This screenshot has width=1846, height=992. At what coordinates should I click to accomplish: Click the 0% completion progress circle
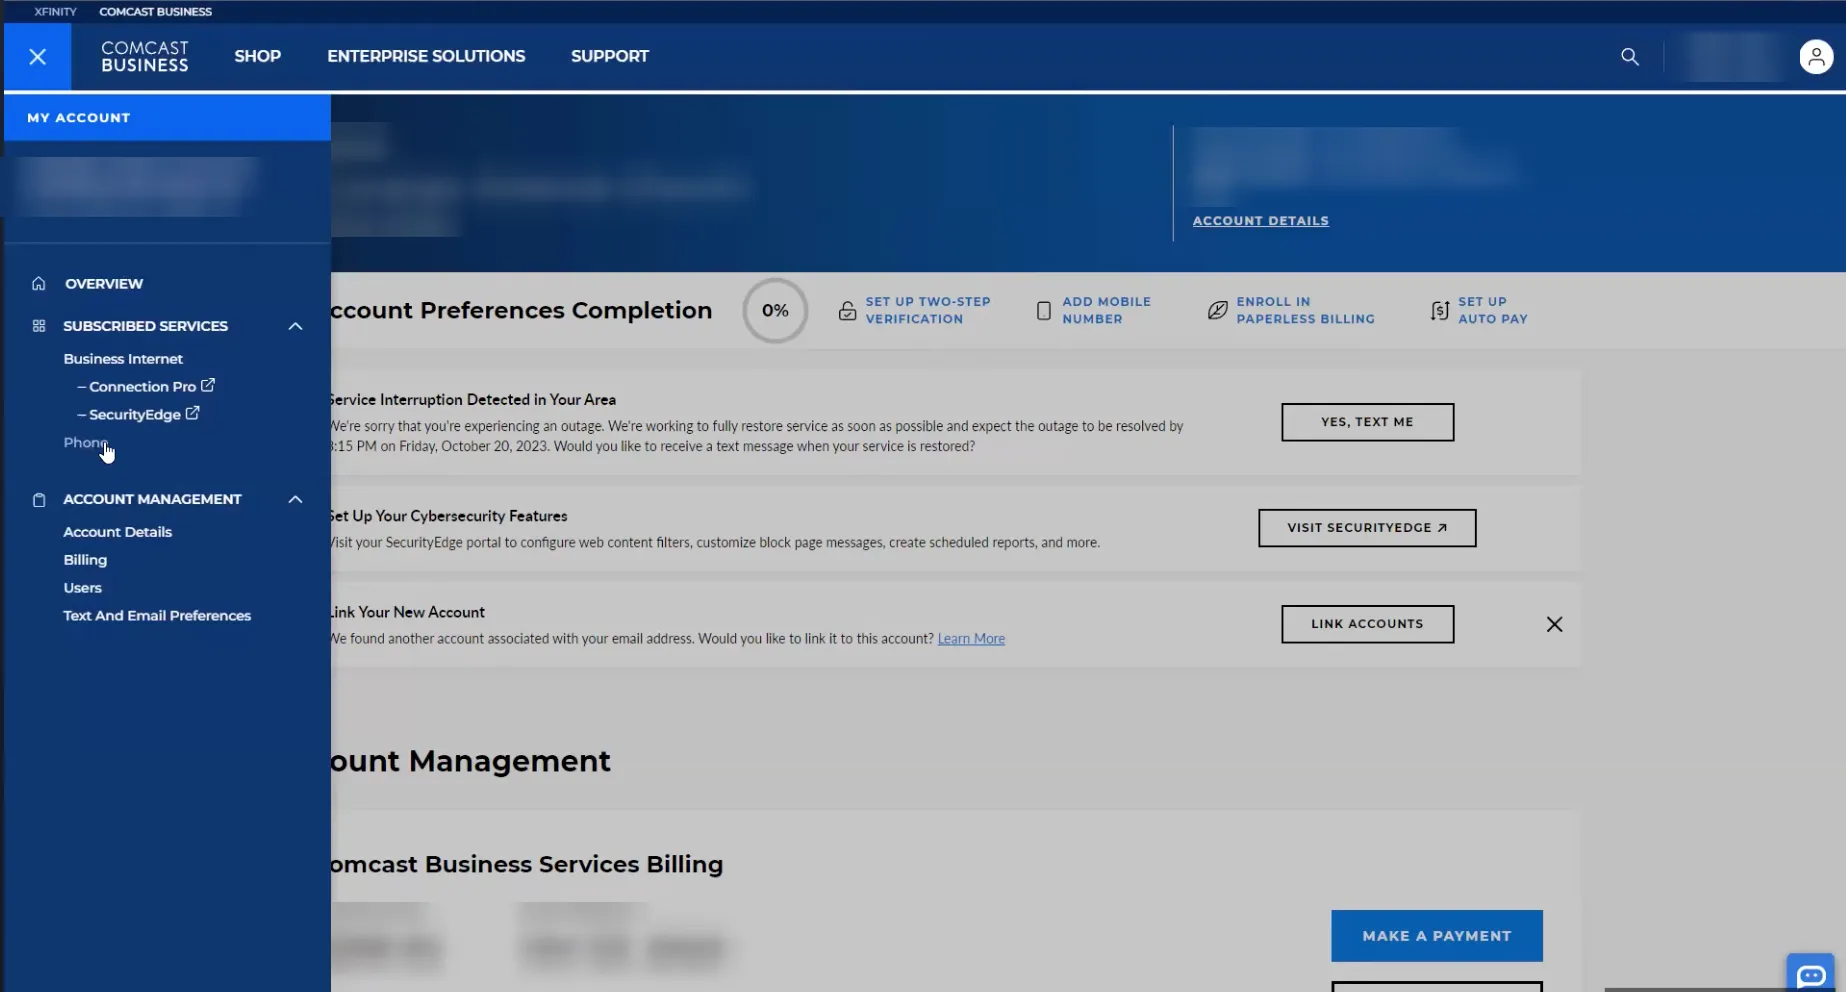click(775, 311)
